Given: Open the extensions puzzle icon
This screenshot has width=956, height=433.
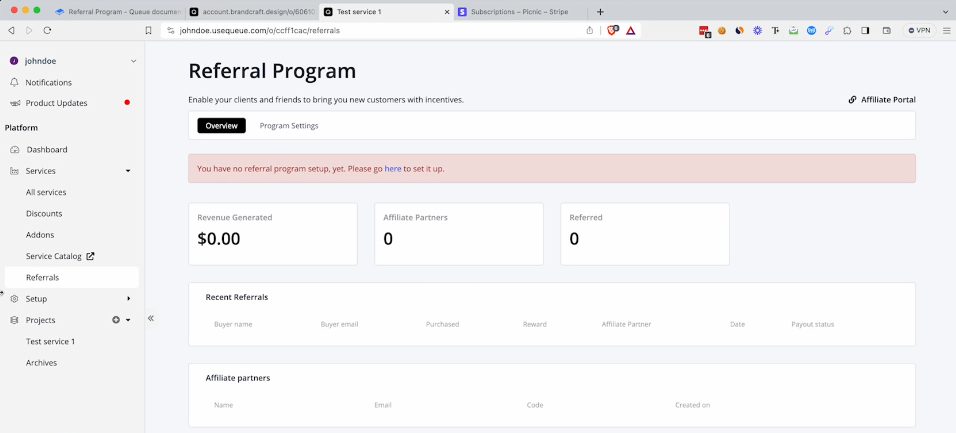Looking at the screenshot, I should pyautogui.click(x=847, y=30).
